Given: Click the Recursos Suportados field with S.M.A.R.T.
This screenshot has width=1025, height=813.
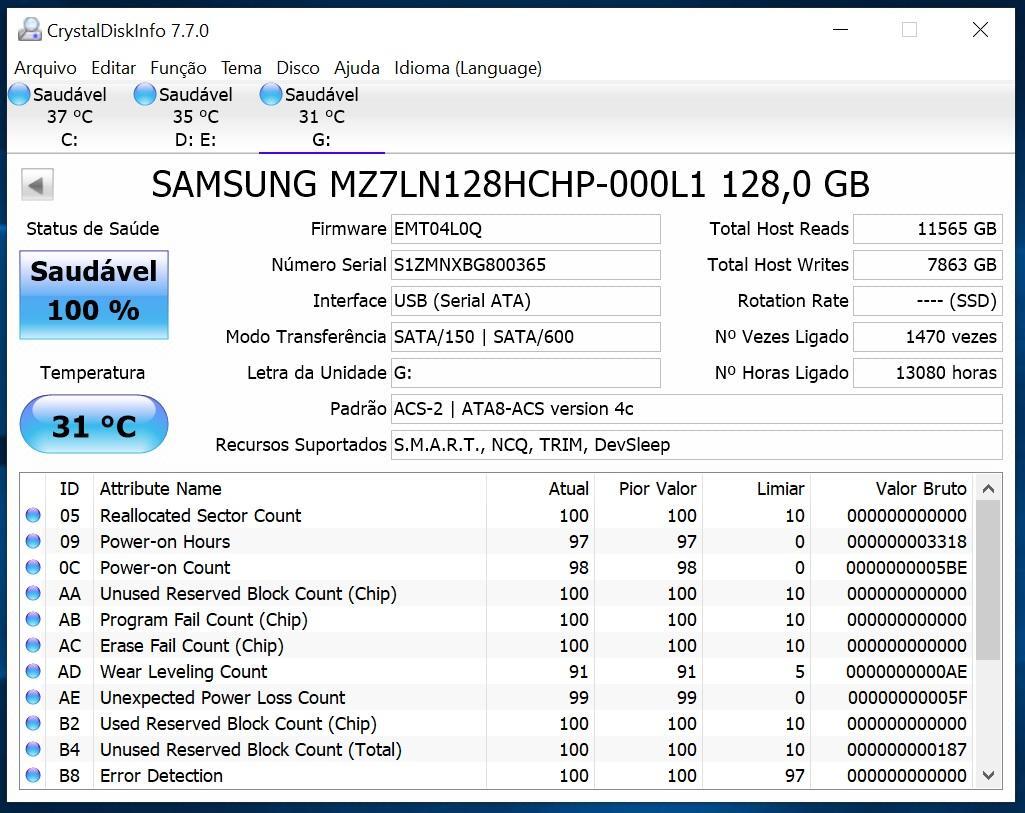Looking at the screenshot, I should (x=697, y=445).
